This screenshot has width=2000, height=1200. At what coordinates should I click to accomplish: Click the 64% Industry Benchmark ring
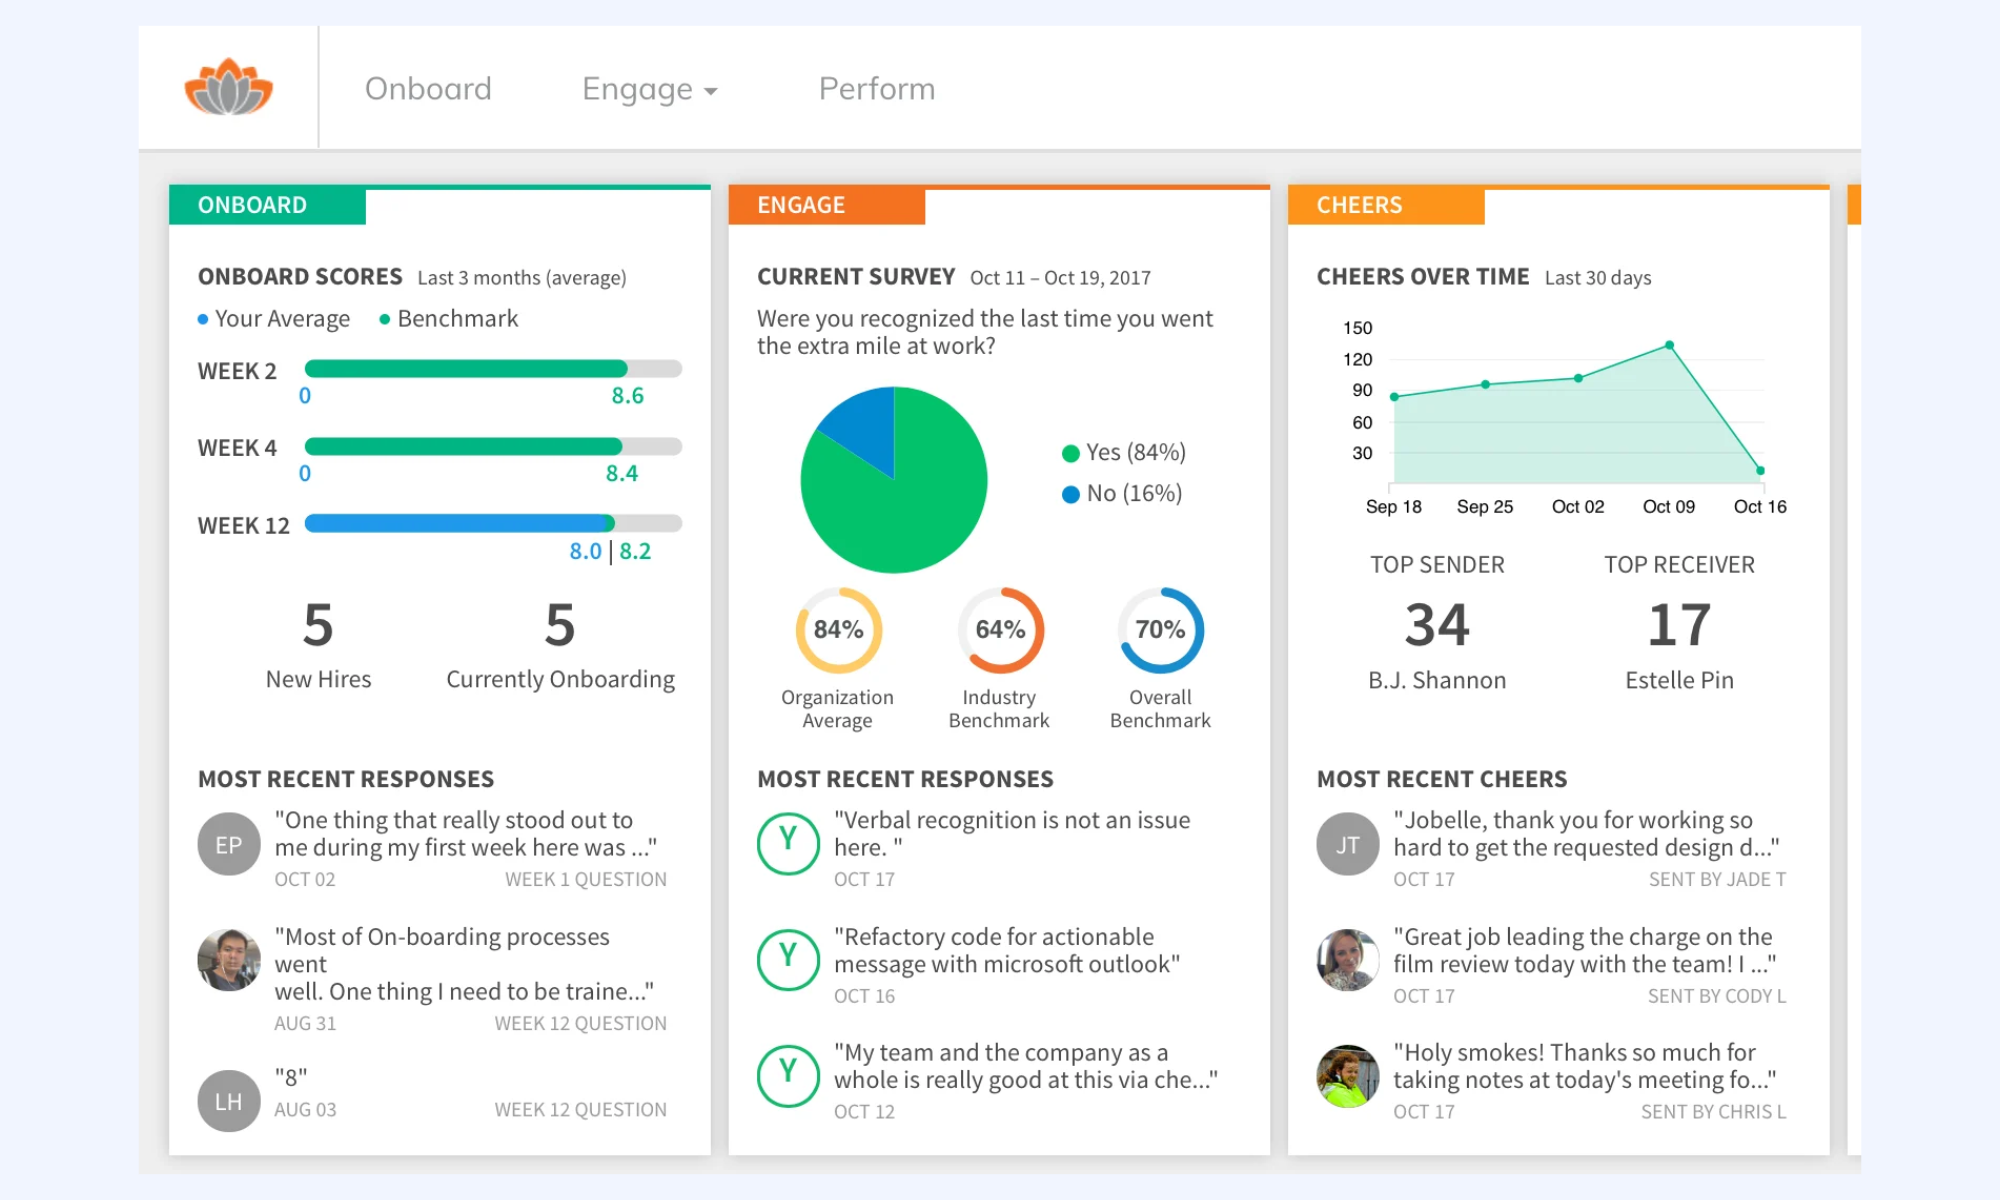pyautogui.click(x=1000, y=630)
